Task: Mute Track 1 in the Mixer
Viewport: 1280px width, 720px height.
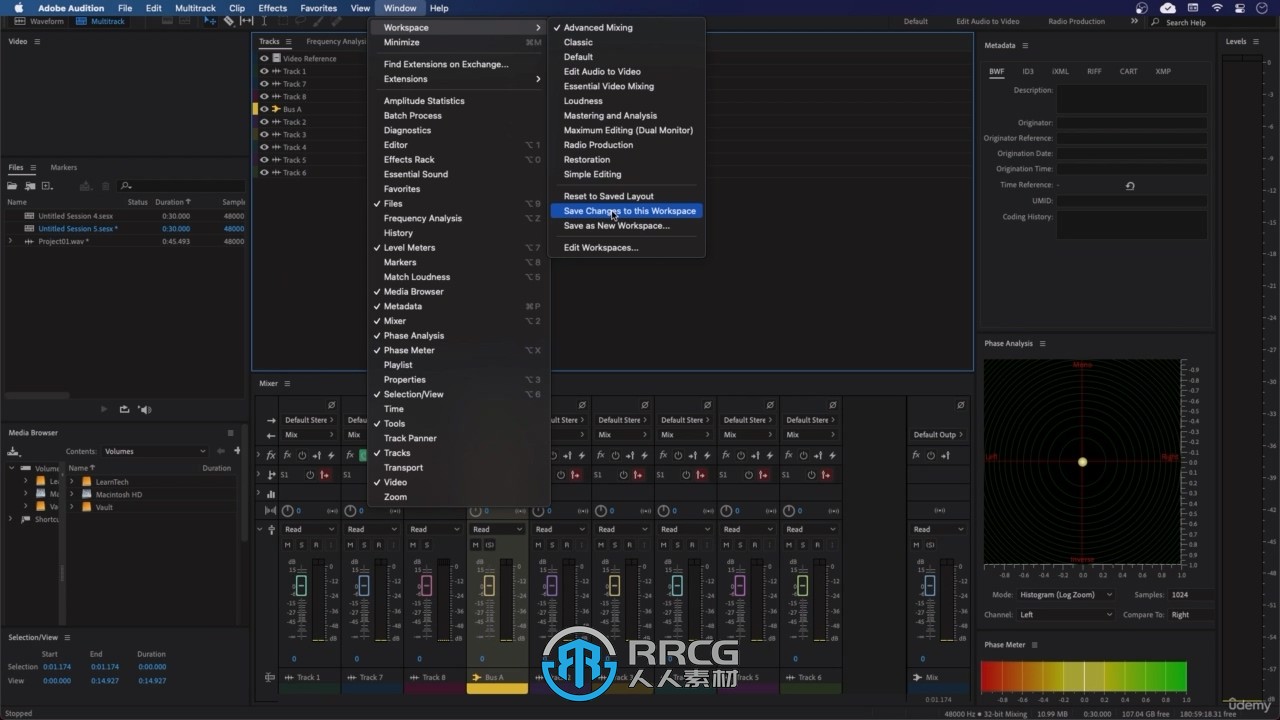Action: [288, 545]
